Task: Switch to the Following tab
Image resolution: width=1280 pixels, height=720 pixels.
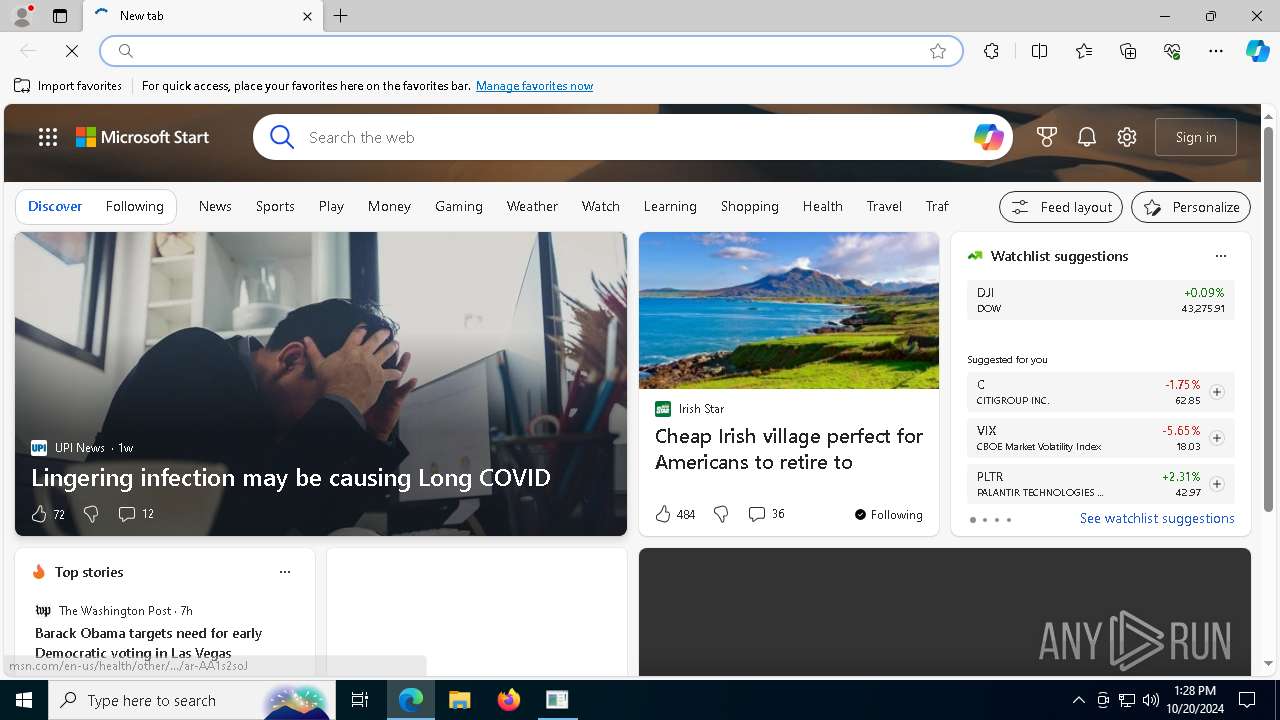Action: pyautogui.click(x=134, y=206)
